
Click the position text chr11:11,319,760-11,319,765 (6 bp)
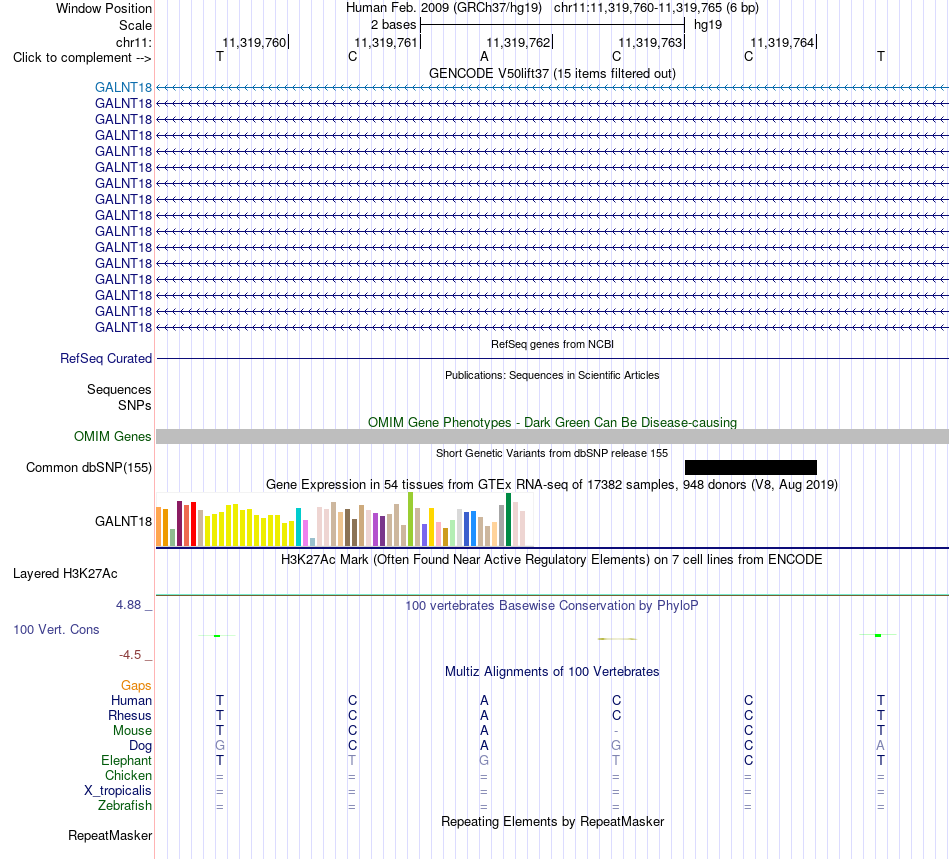click(656, 8)
